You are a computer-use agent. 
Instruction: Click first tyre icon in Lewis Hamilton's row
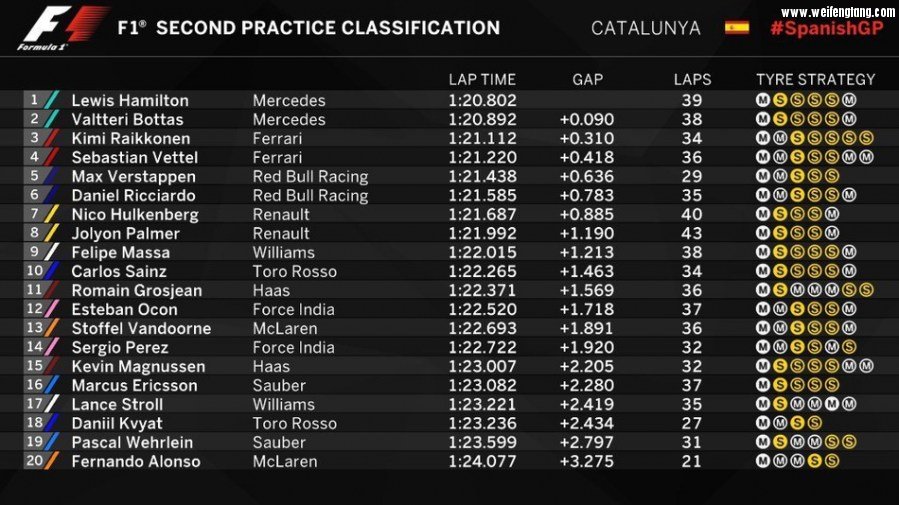(x=763, y=100)
